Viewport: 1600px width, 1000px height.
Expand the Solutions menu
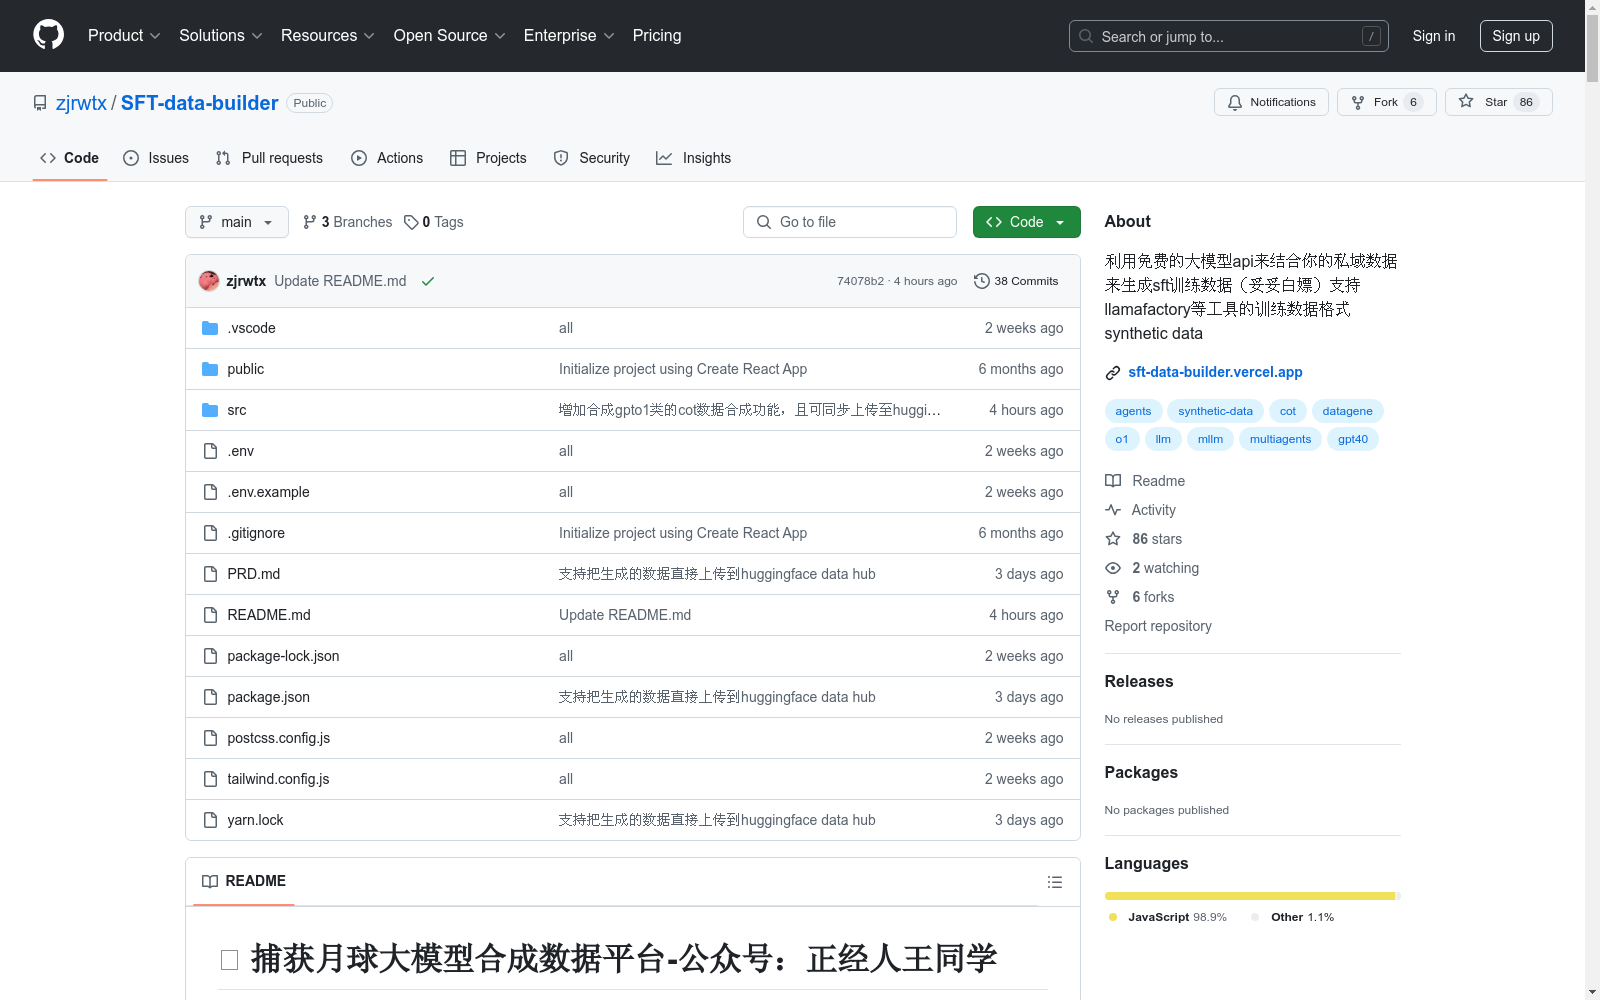click(x=221, y=35)
